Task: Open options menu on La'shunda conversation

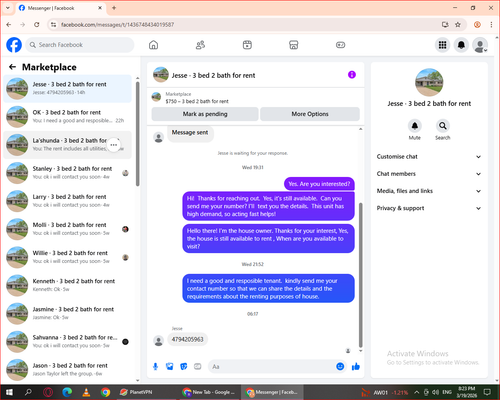Action: (114, 145)
